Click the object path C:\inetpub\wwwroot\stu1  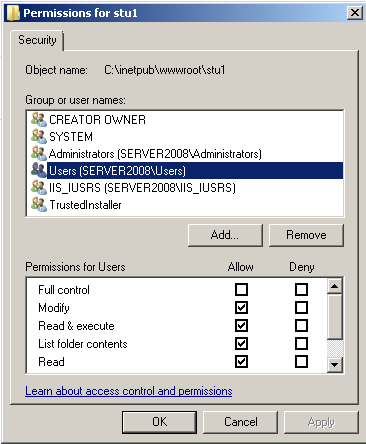tap(165, 70)
